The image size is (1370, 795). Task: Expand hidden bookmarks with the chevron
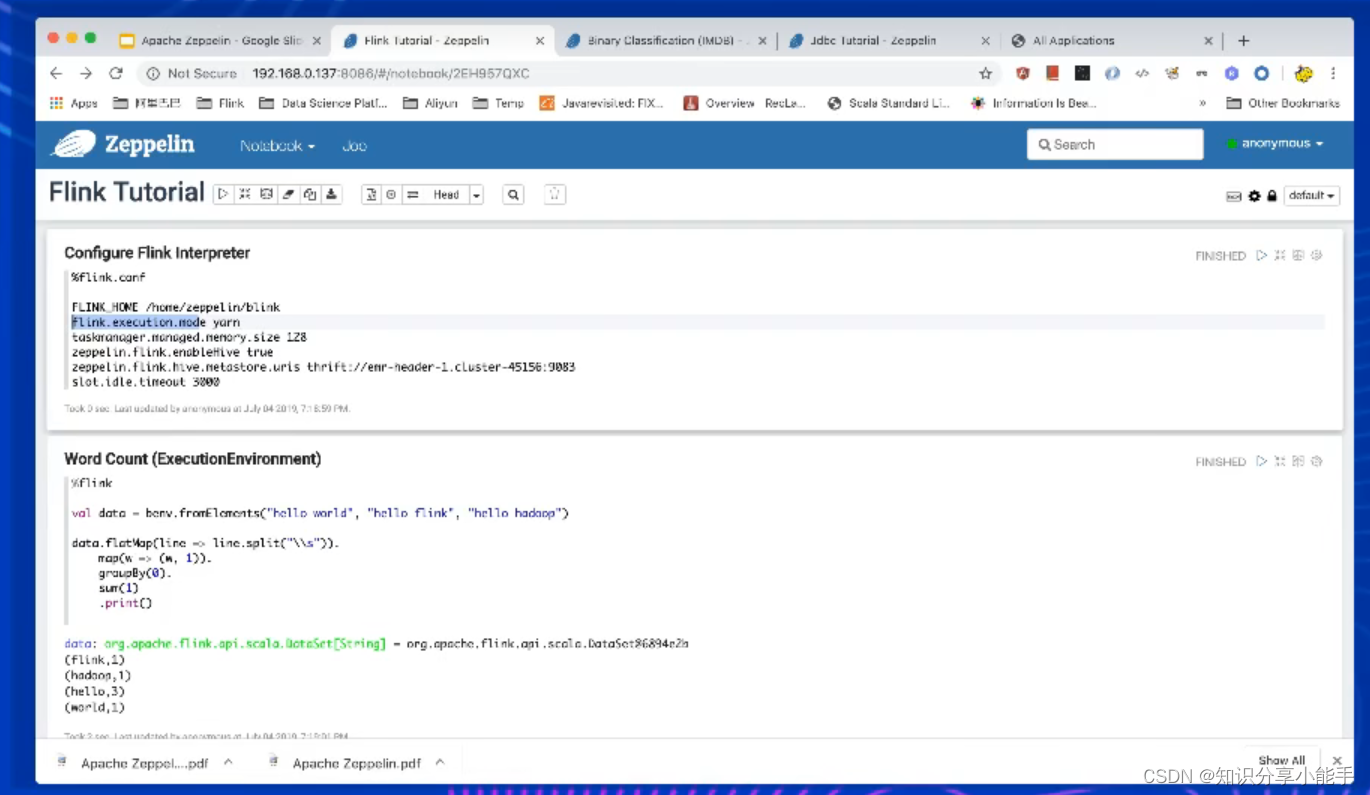[1202, 103]
